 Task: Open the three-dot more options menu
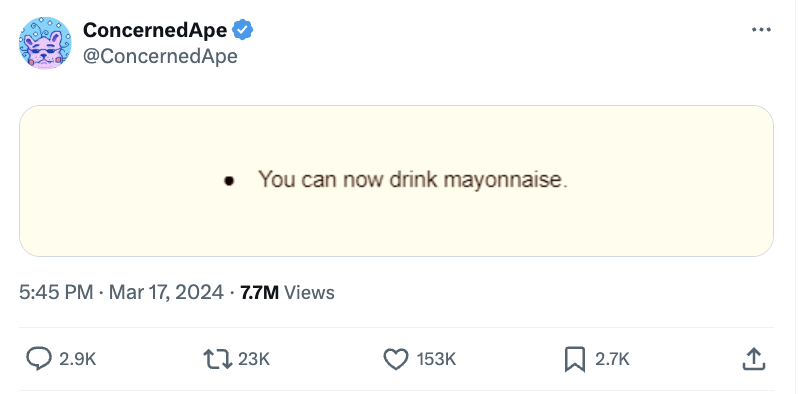pyautogui.click(x=761, y=30)
